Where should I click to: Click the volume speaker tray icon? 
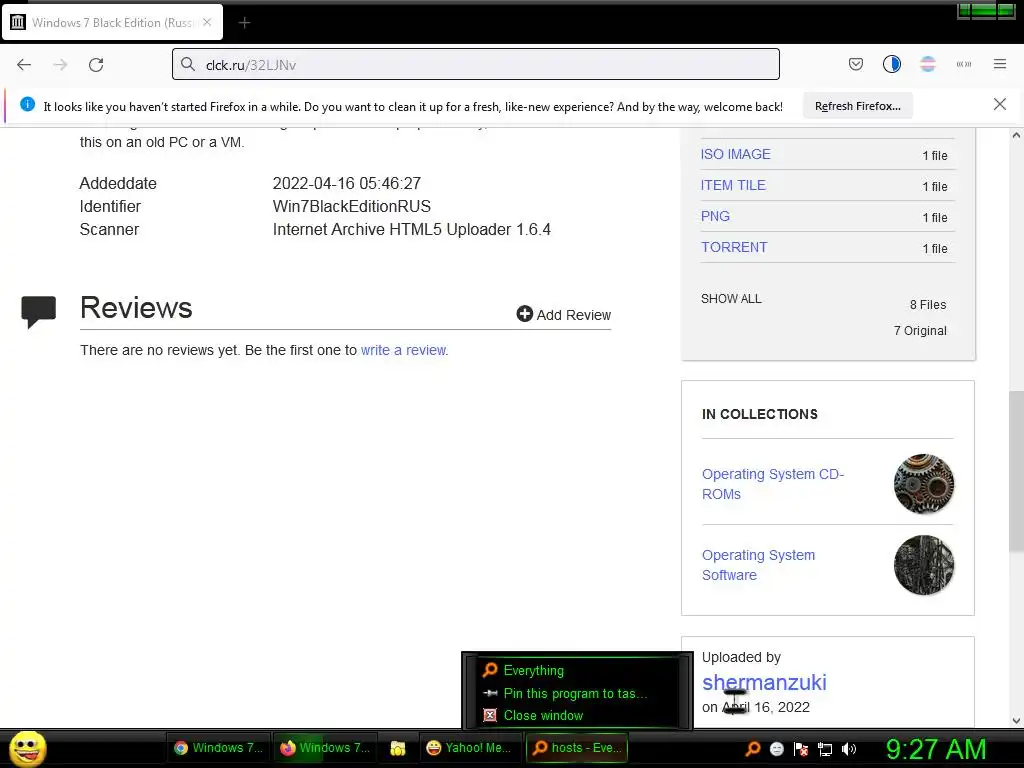848,749
